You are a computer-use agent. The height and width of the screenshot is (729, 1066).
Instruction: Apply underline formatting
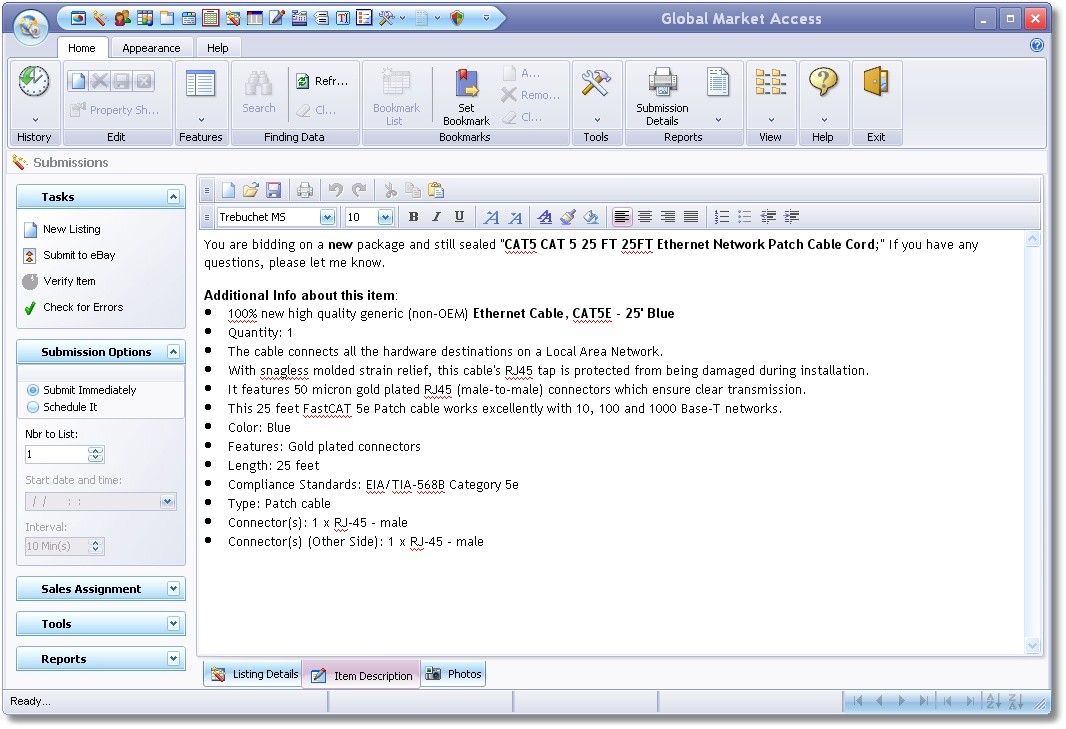(459, 217)
